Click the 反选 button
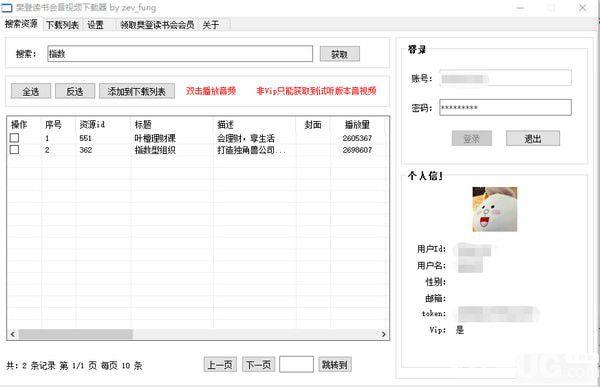The height and width of the screenshot is (387, 600). pos(75,91)
